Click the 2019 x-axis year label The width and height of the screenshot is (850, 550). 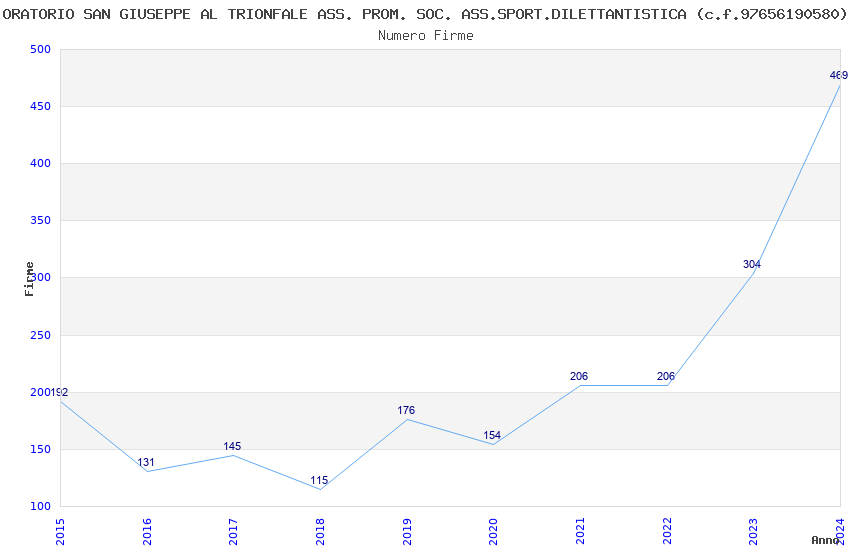click(407, 531)
